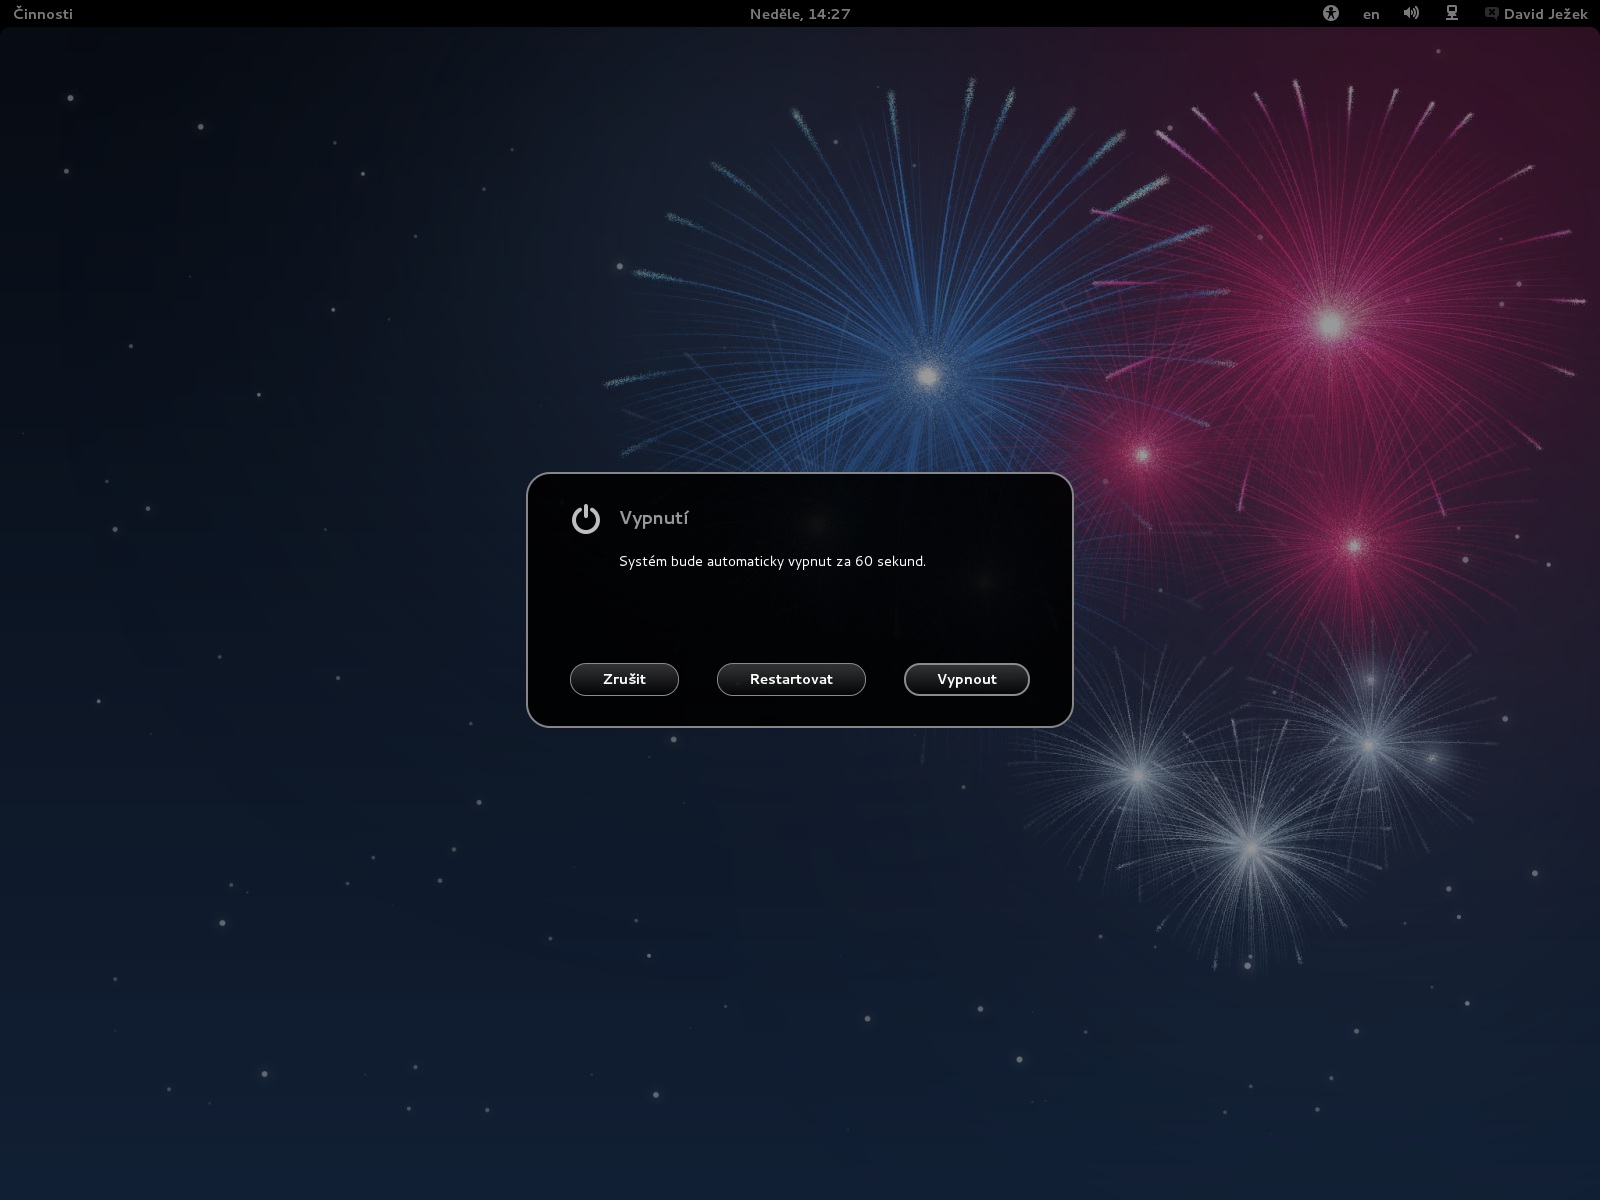Confirm shutdown with the Vypnout button
This screenshot has height=1200, width=1600.
pos(967,679)
